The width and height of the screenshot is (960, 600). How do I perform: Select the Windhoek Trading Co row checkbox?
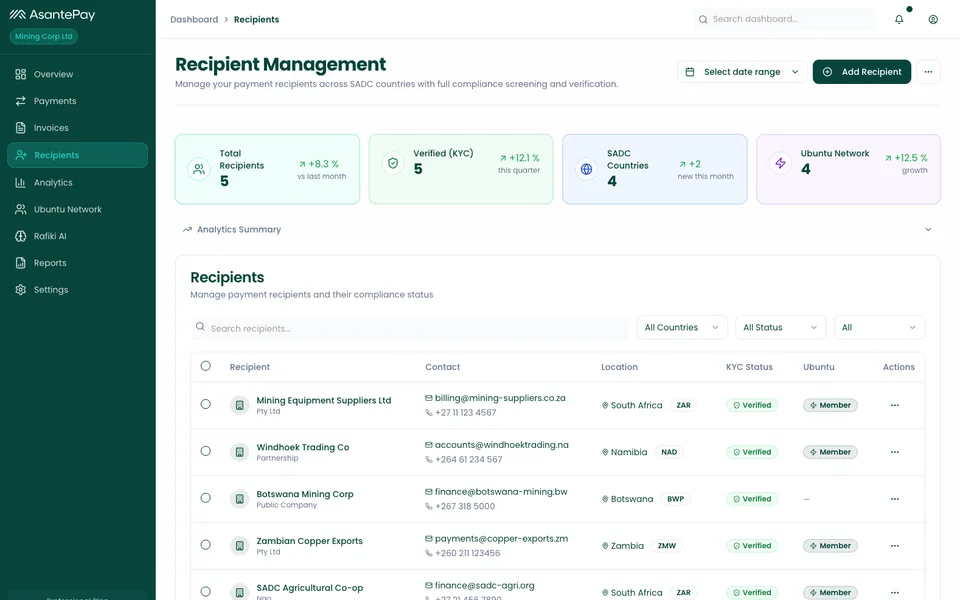tap(206, 451)
